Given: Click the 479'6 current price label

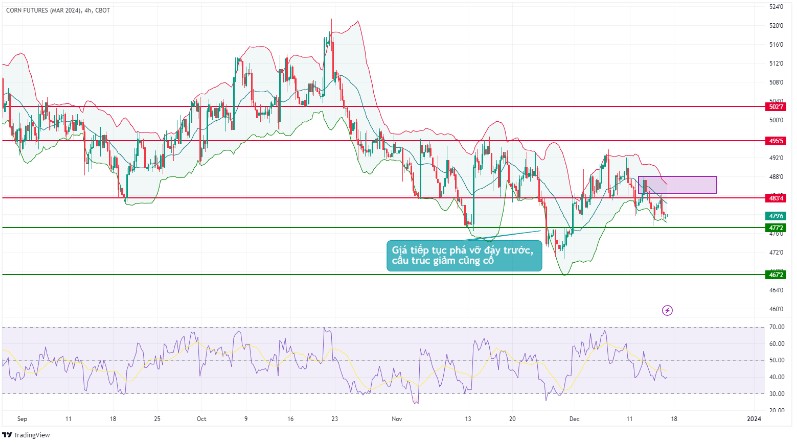Looking at the screenshot, I should [x=775, y=216].
